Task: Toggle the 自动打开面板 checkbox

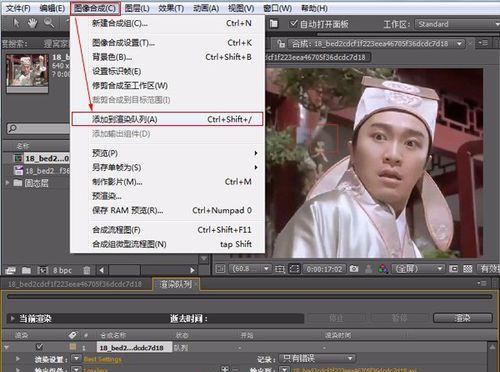Action: pyautogui.click(x=293, y=24)
